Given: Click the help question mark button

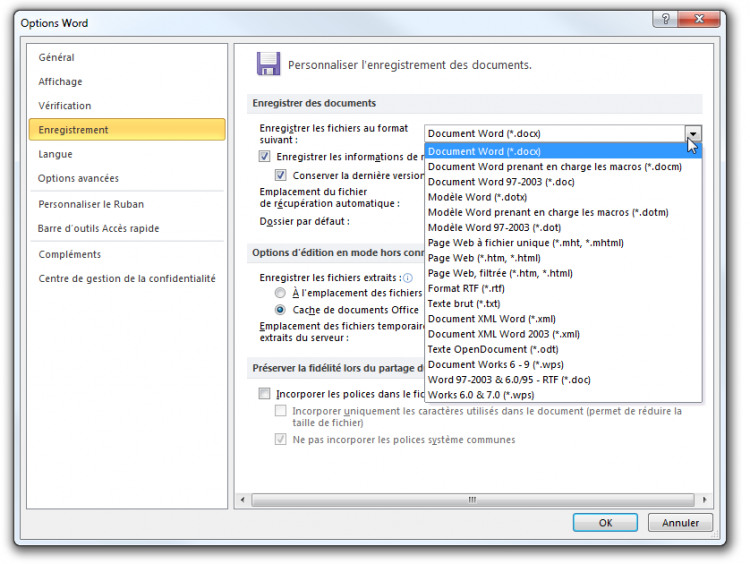Looking at the screenshot, I should pyautogui.click(x=665, y=19).
